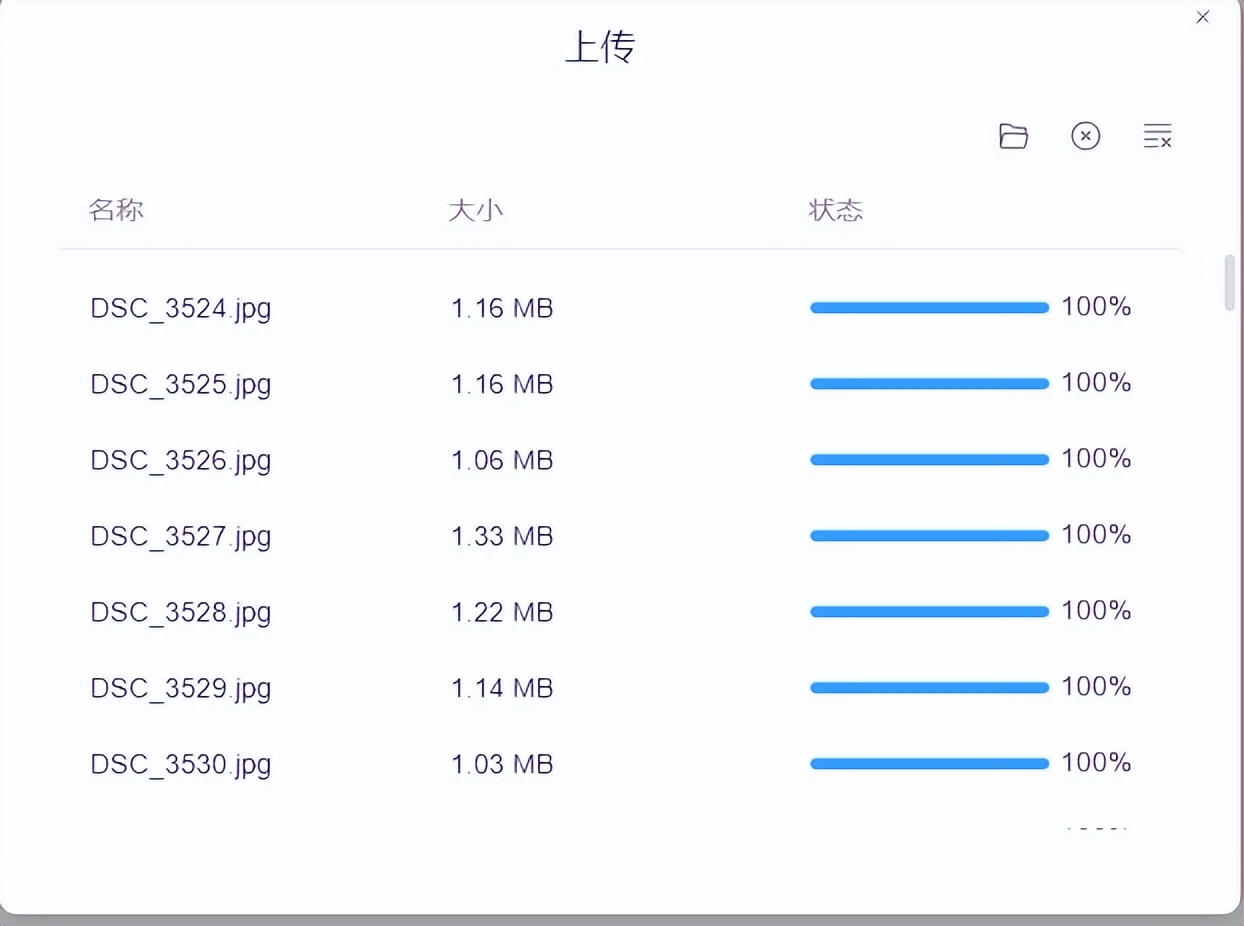This screenshot has width=1244, height=926.
Task: Select file DSC_3528.jpg
Action: 181,612
